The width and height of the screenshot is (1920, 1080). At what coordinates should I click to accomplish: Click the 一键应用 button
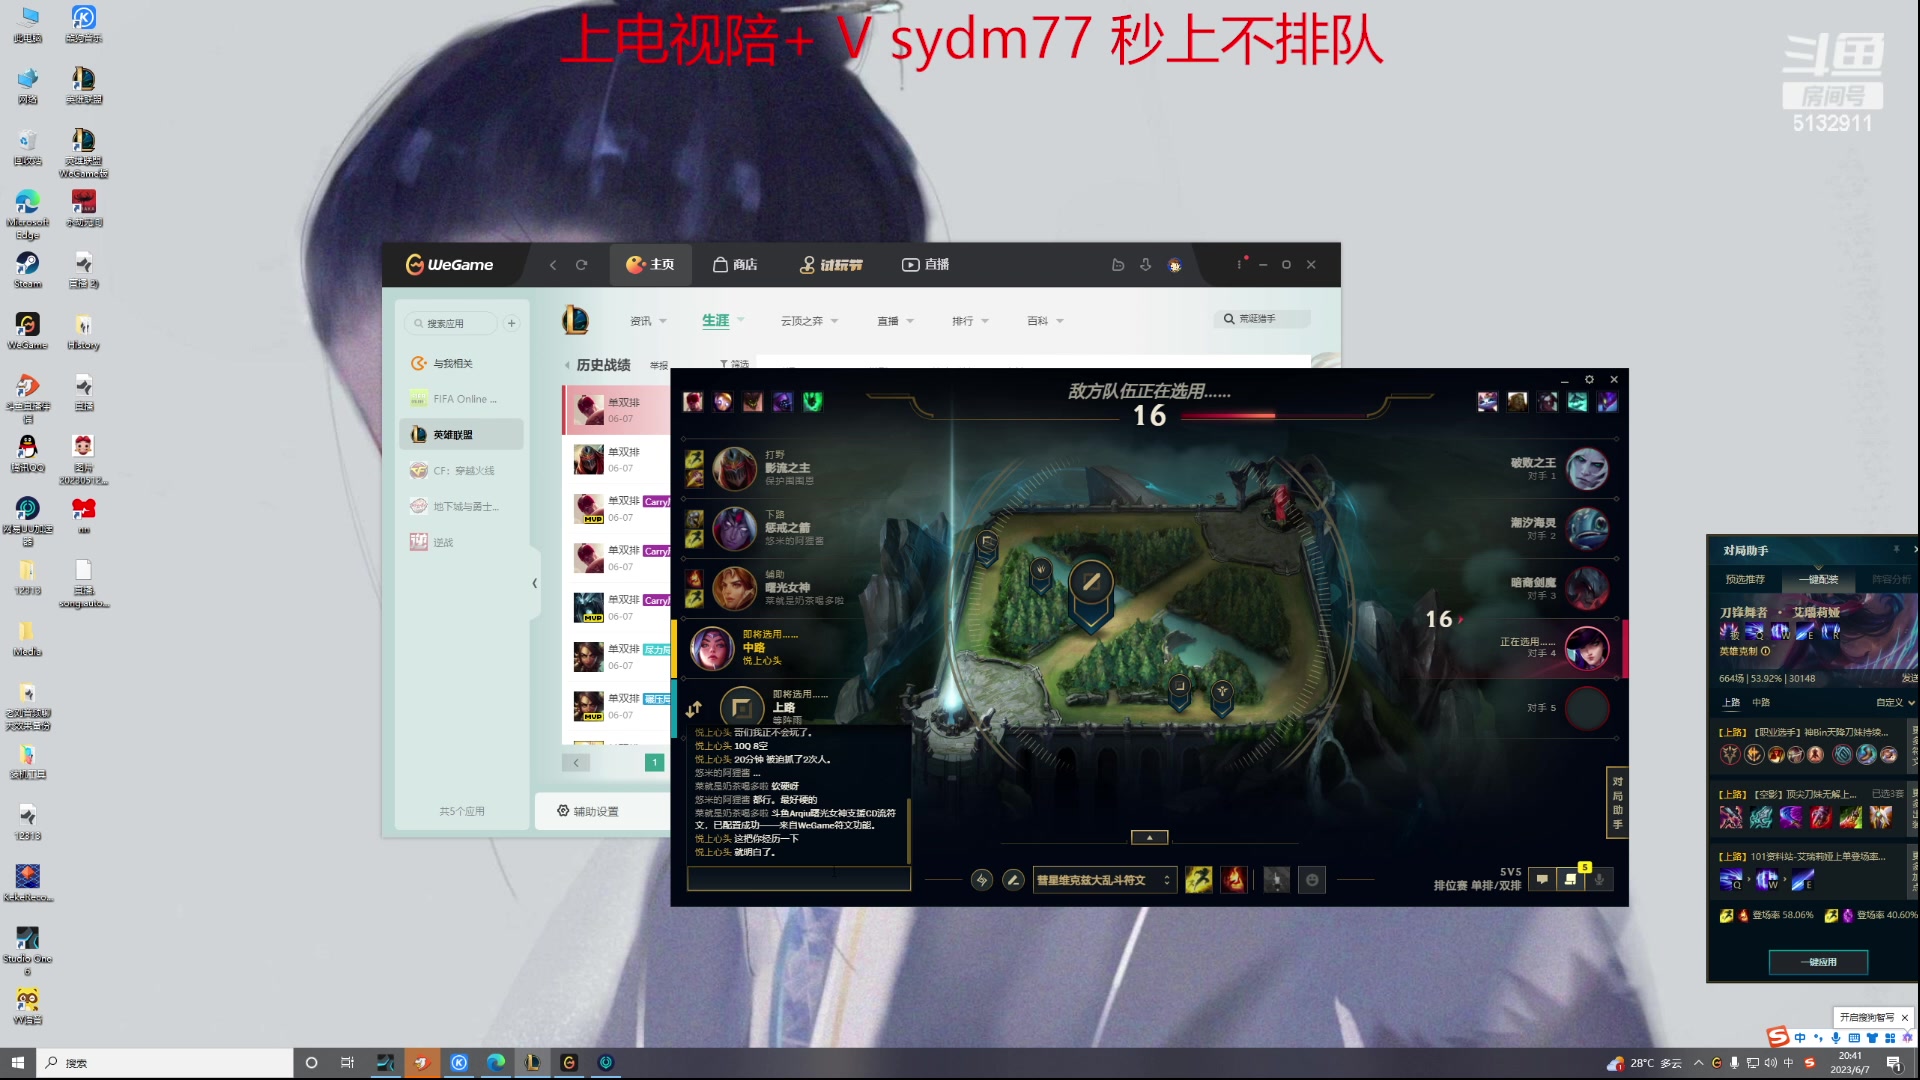tap(1820, 961)
